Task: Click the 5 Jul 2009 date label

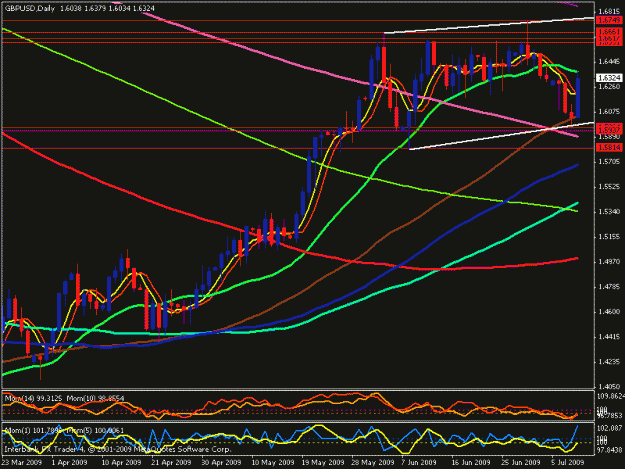Action: 568,462
